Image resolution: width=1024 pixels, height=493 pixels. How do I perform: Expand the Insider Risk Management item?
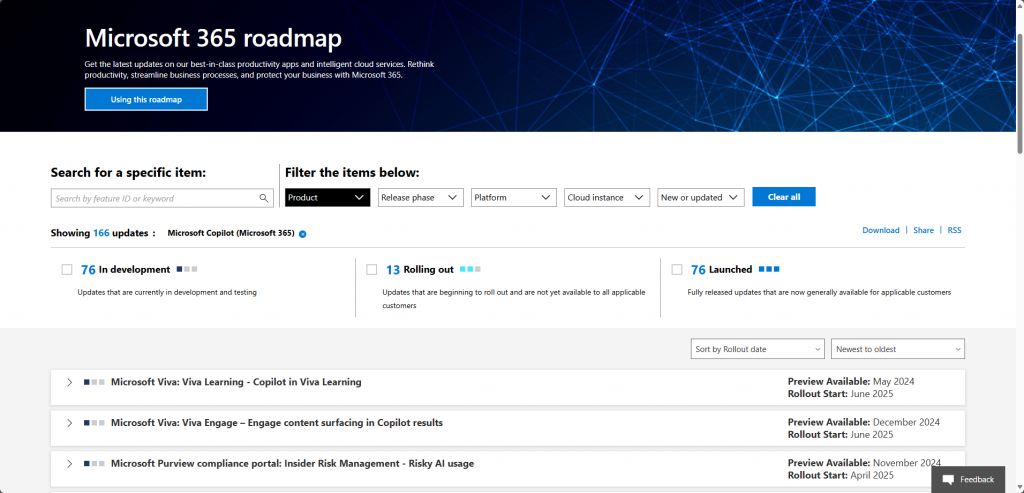click(70, 464)
